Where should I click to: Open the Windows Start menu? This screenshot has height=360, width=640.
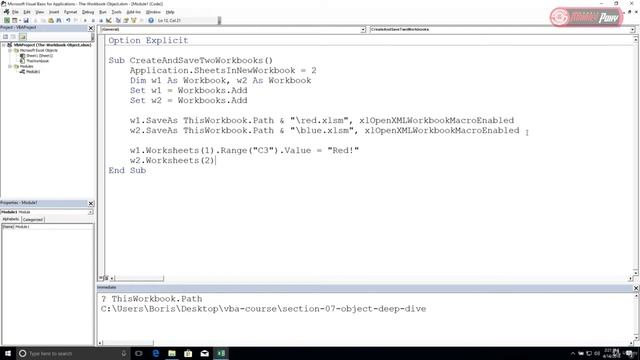pos(8,353)
